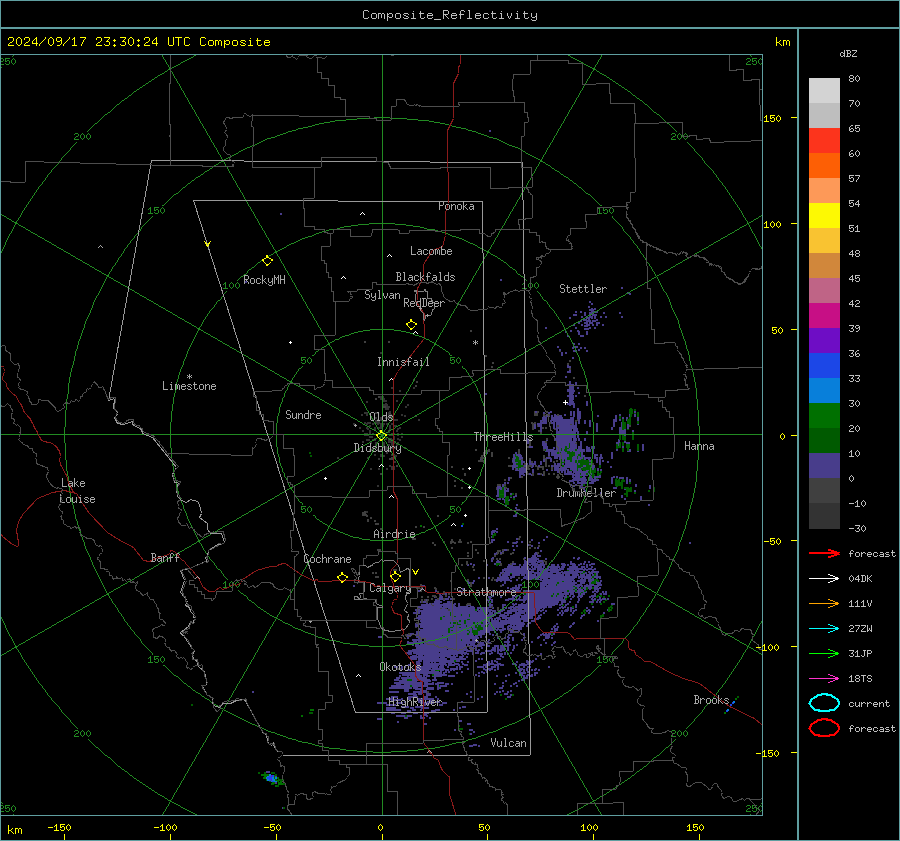Click the Blackfalds town label
Screen dimensions: 900x841
point(425,277)
